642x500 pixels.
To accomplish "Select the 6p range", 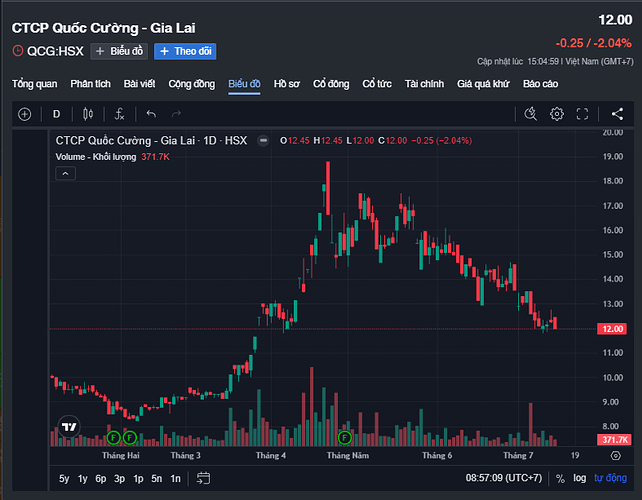I will 101,478.
